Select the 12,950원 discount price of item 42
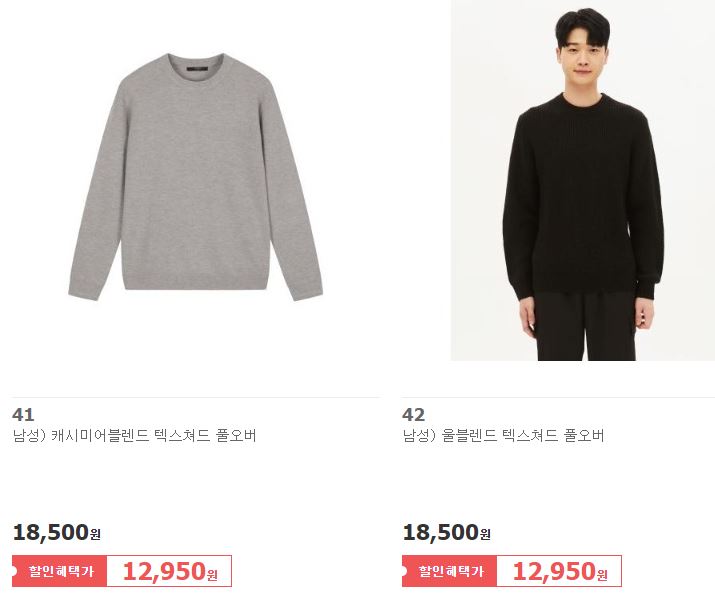The image size is (715, 607). [560, 571]
